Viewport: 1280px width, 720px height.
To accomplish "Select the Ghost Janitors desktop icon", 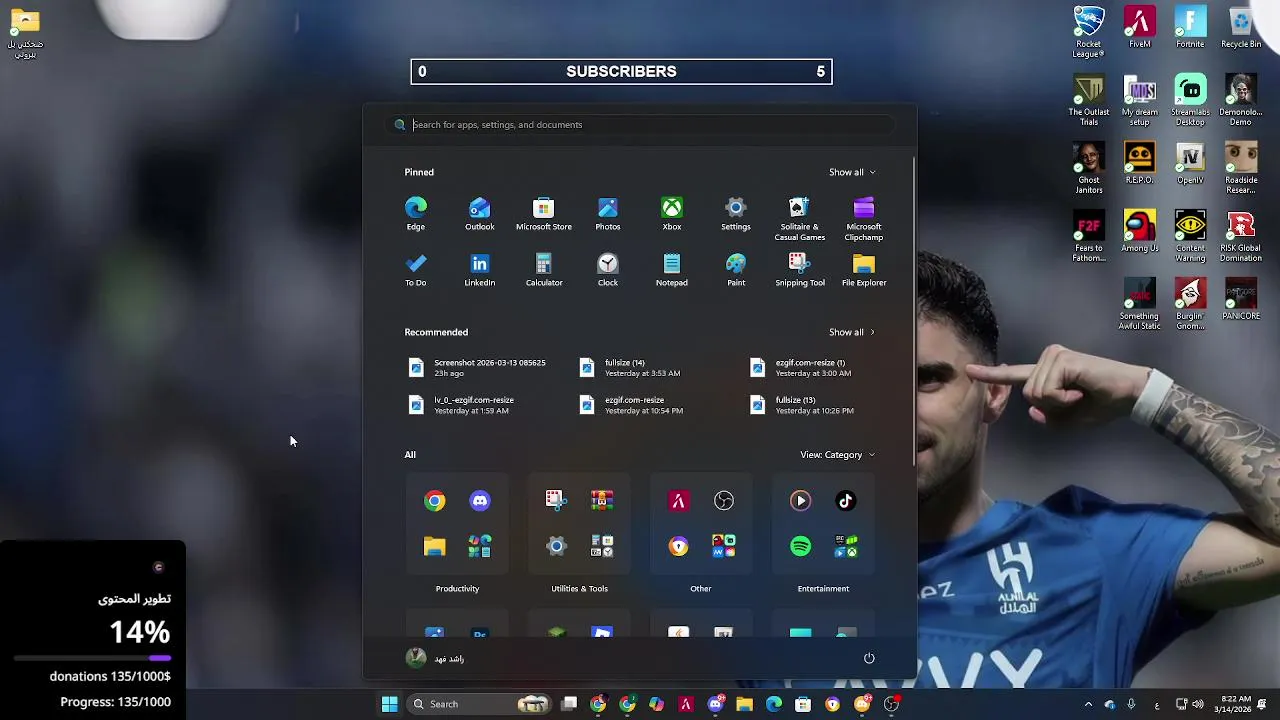I will click(x=1089, y=169).
